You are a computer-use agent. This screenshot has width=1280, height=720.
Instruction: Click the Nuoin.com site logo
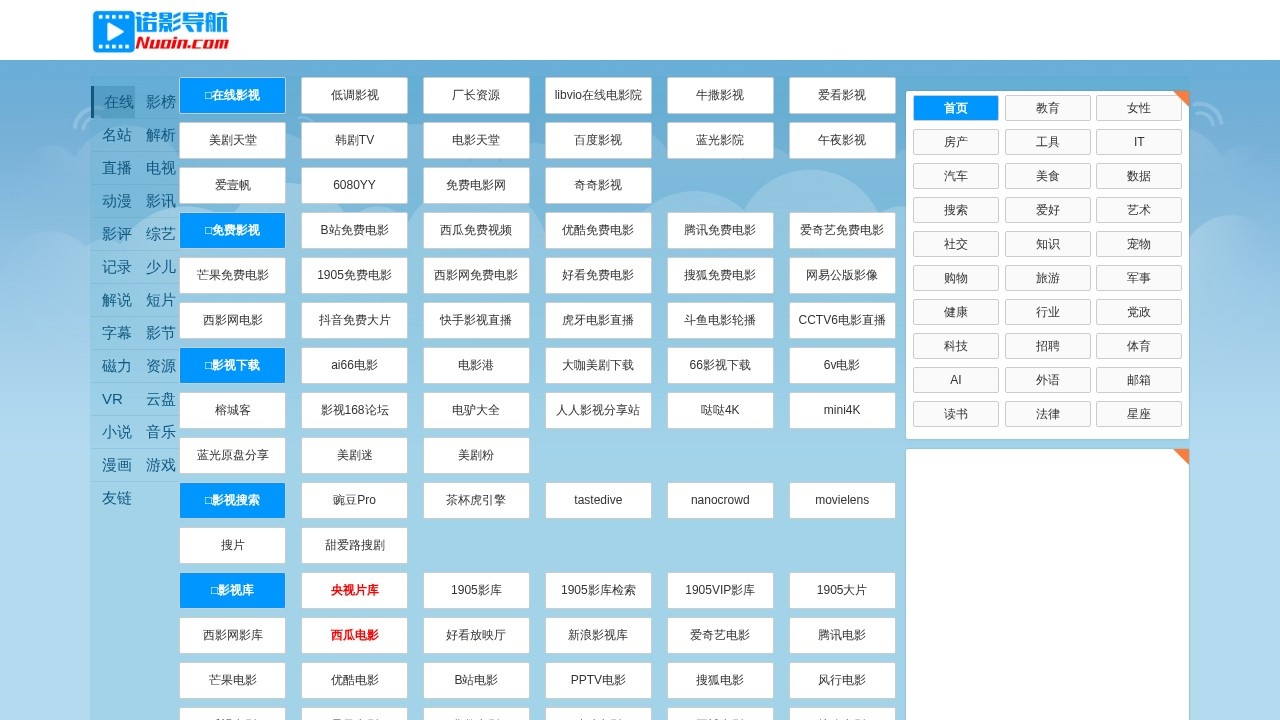pyautogui.click(x=161, y=31)
